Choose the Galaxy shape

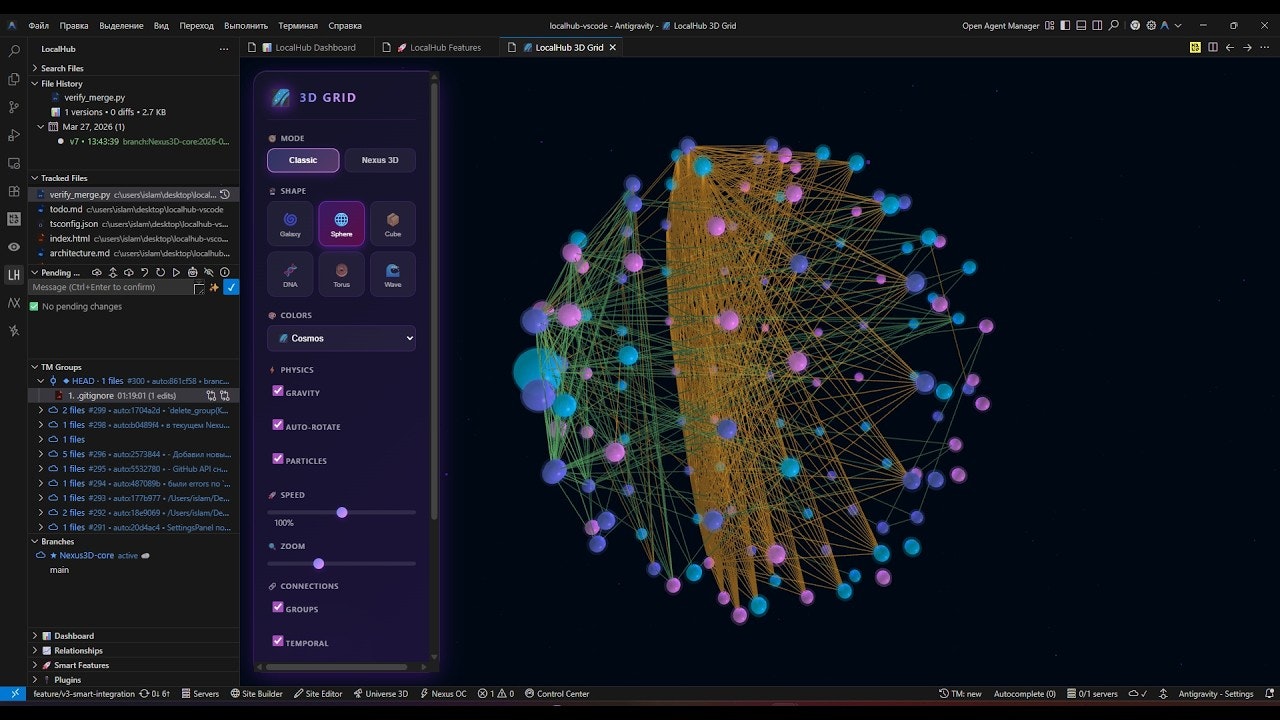coord(290,223)
